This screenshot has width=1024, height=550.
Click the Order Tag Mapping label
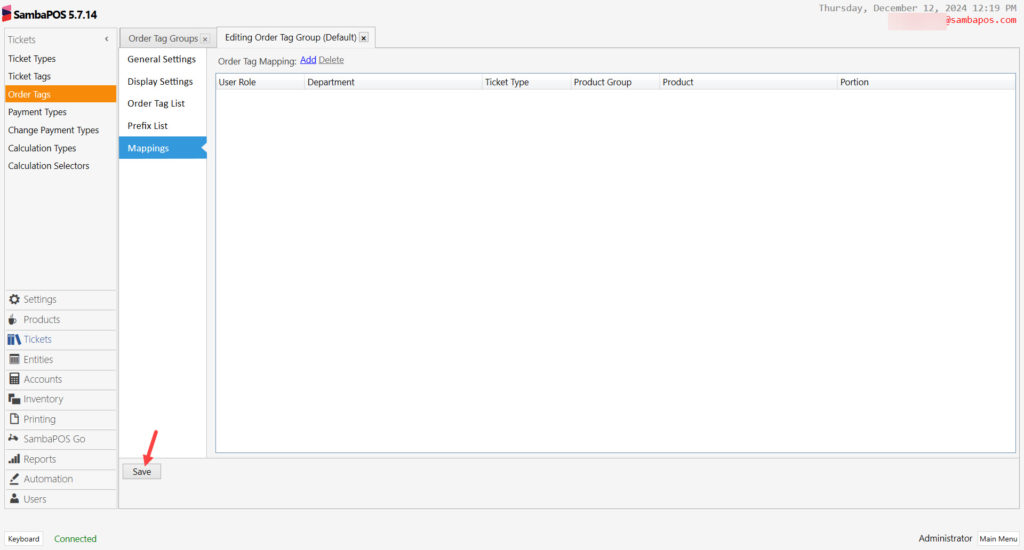[257, 61]
